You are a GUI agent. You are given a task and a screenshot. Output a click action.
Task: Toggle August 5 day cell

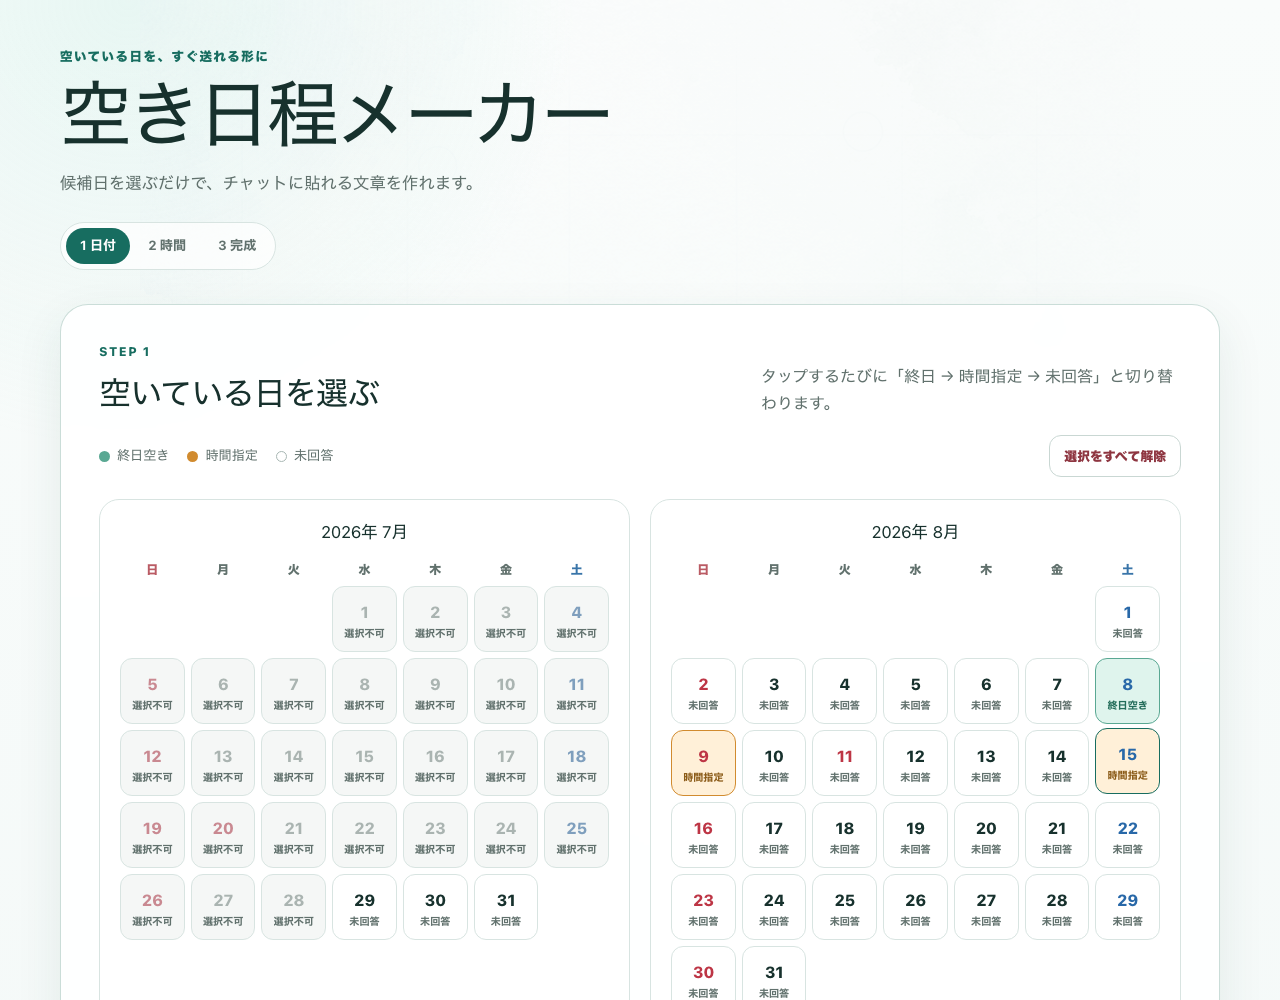915,691
